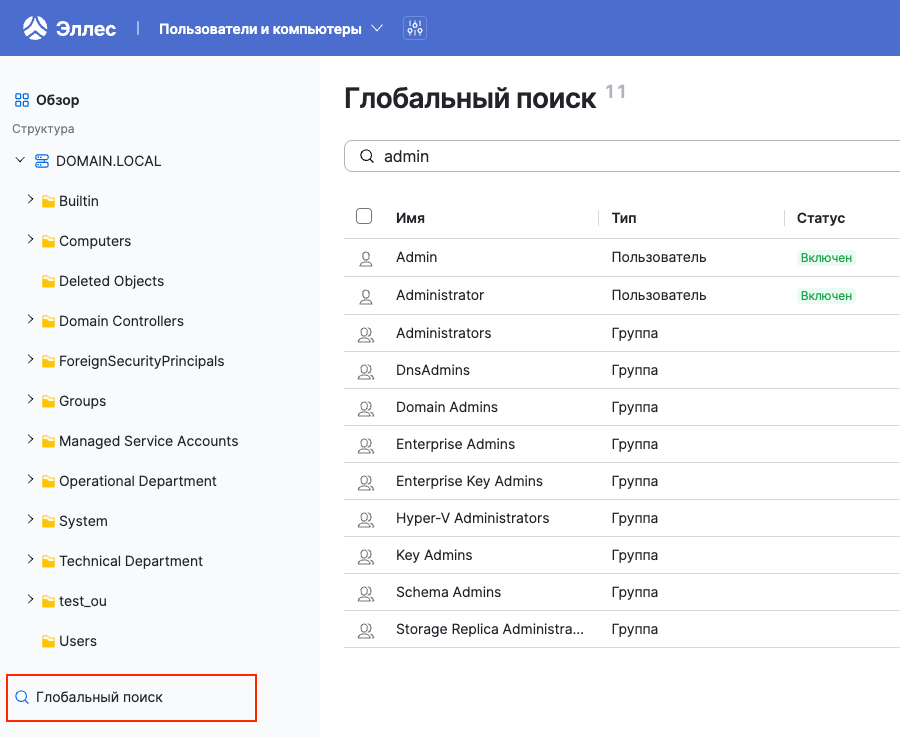Click the Эллес logo icon
The width and height of the screenshot is (900, 737).
click(35, 28)
